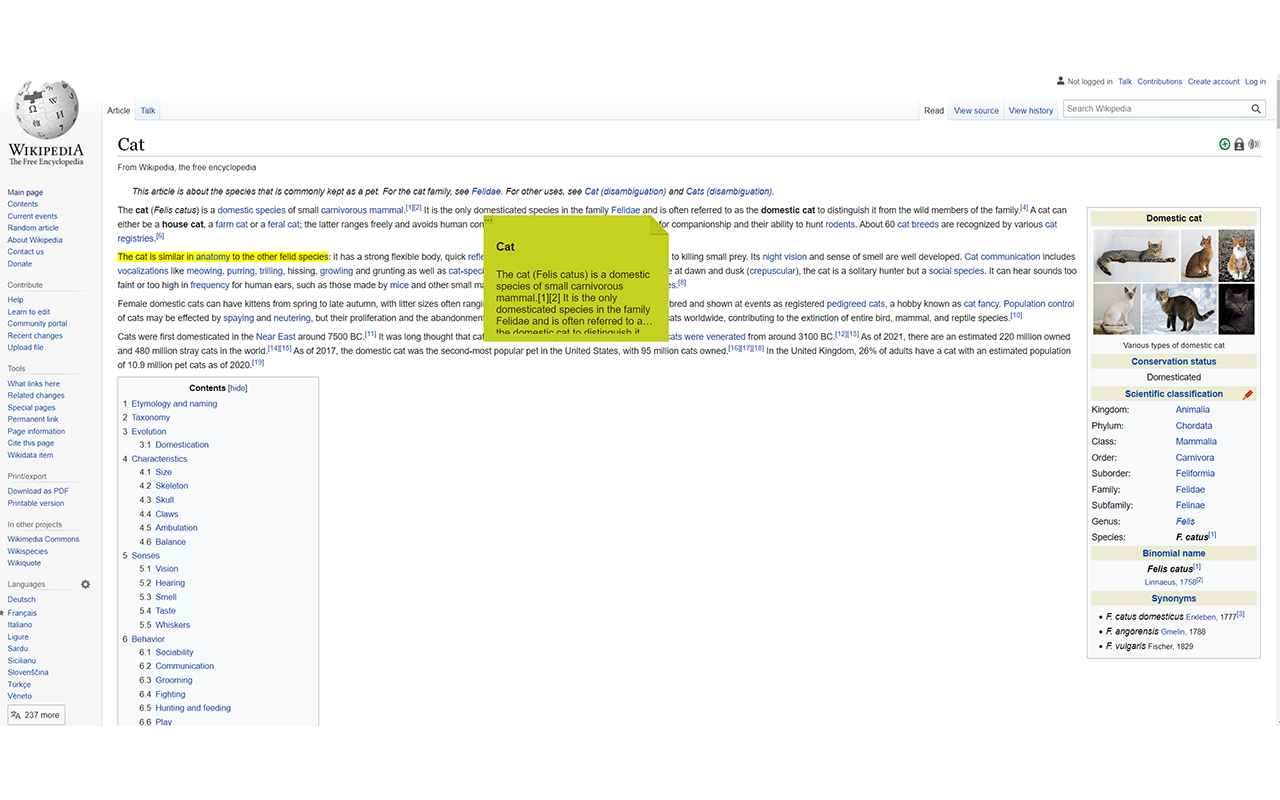Open user Talk link in header
The width and height of the screenshot is (1280, 800).
tap(1125, 82)
